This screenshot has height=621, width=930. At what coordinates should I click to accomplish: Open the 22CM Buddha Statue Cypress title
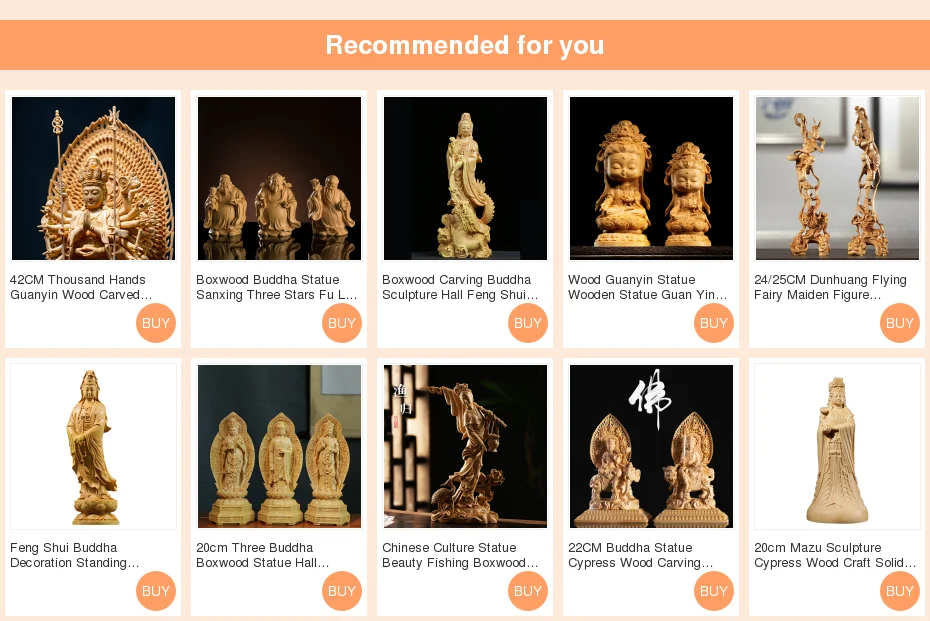641,555
